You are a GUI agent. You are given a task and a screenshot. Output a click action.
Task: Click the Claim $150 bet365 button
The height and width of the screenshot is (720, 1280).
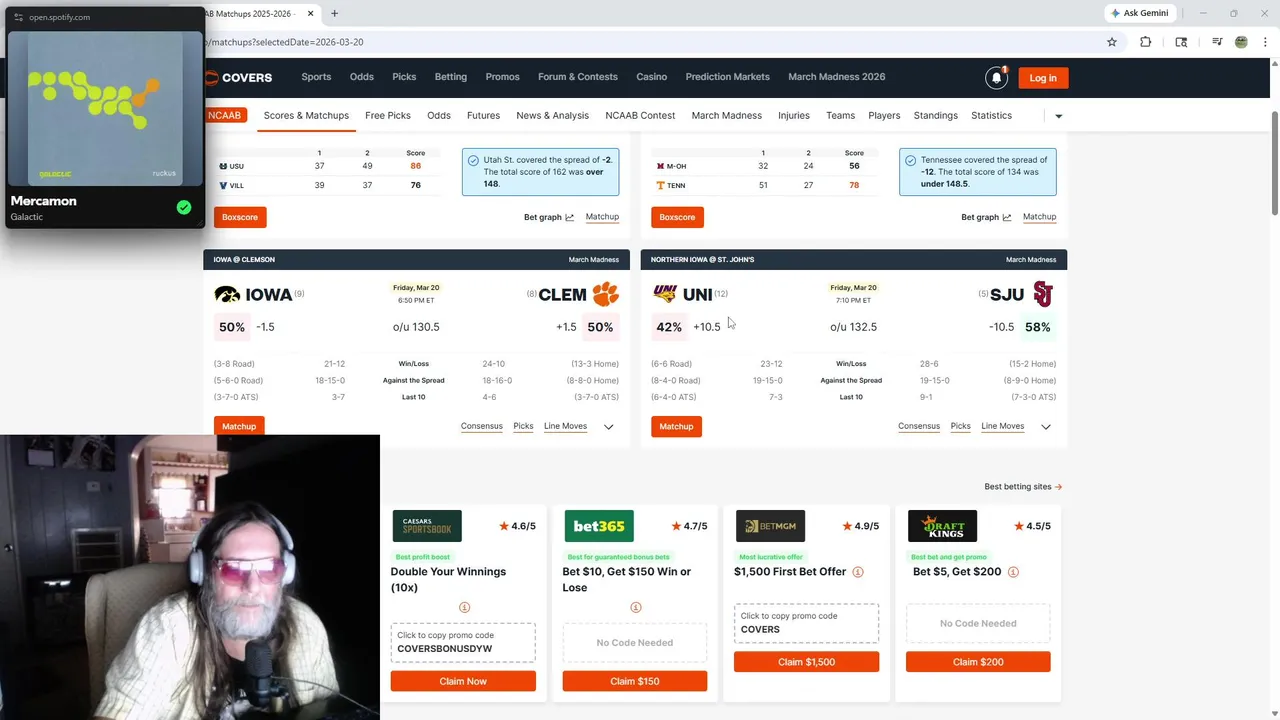pos(635,681)
